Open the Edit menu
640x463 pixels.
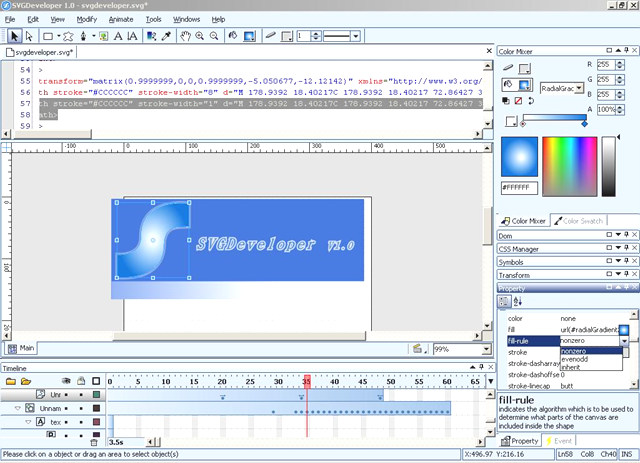pyautogui.click(x=33, y=19)
